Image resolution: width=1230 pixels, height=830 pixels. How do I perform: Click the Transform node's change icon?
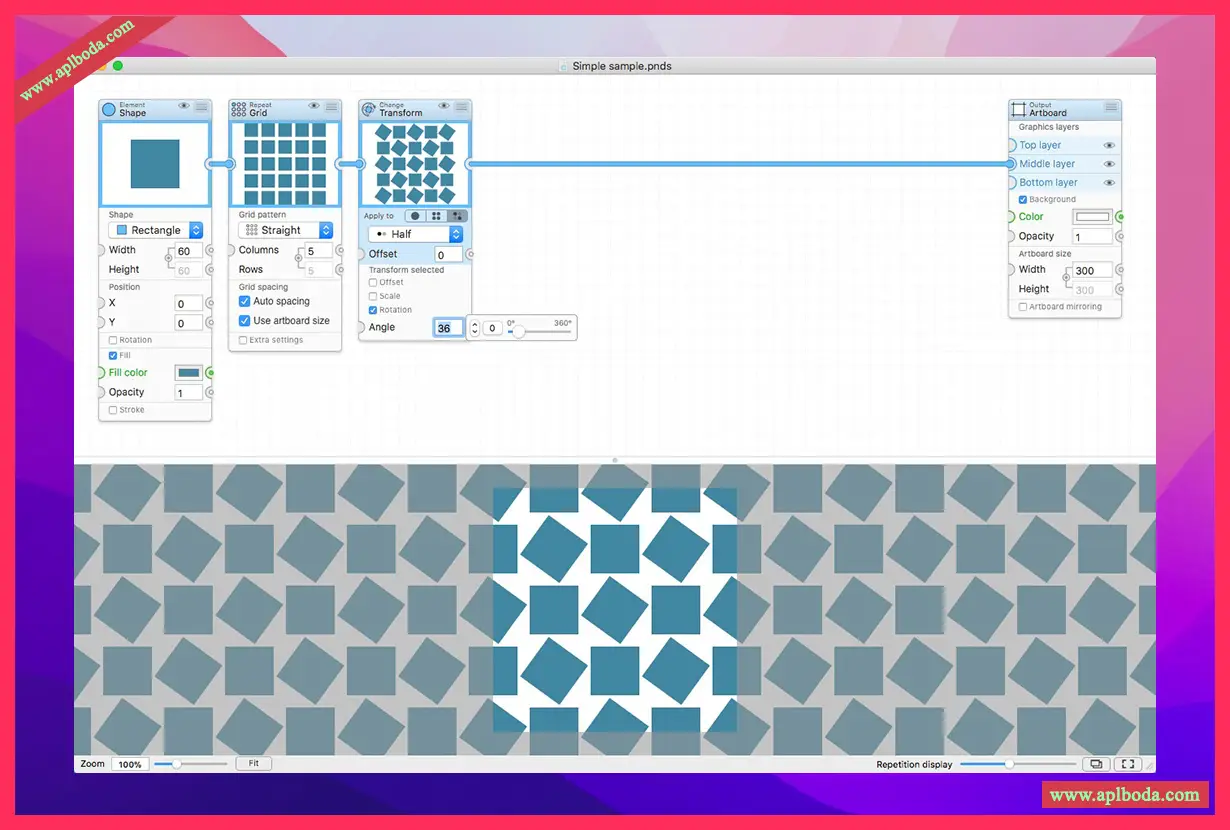pyautogui.click(x=368, y=109)
